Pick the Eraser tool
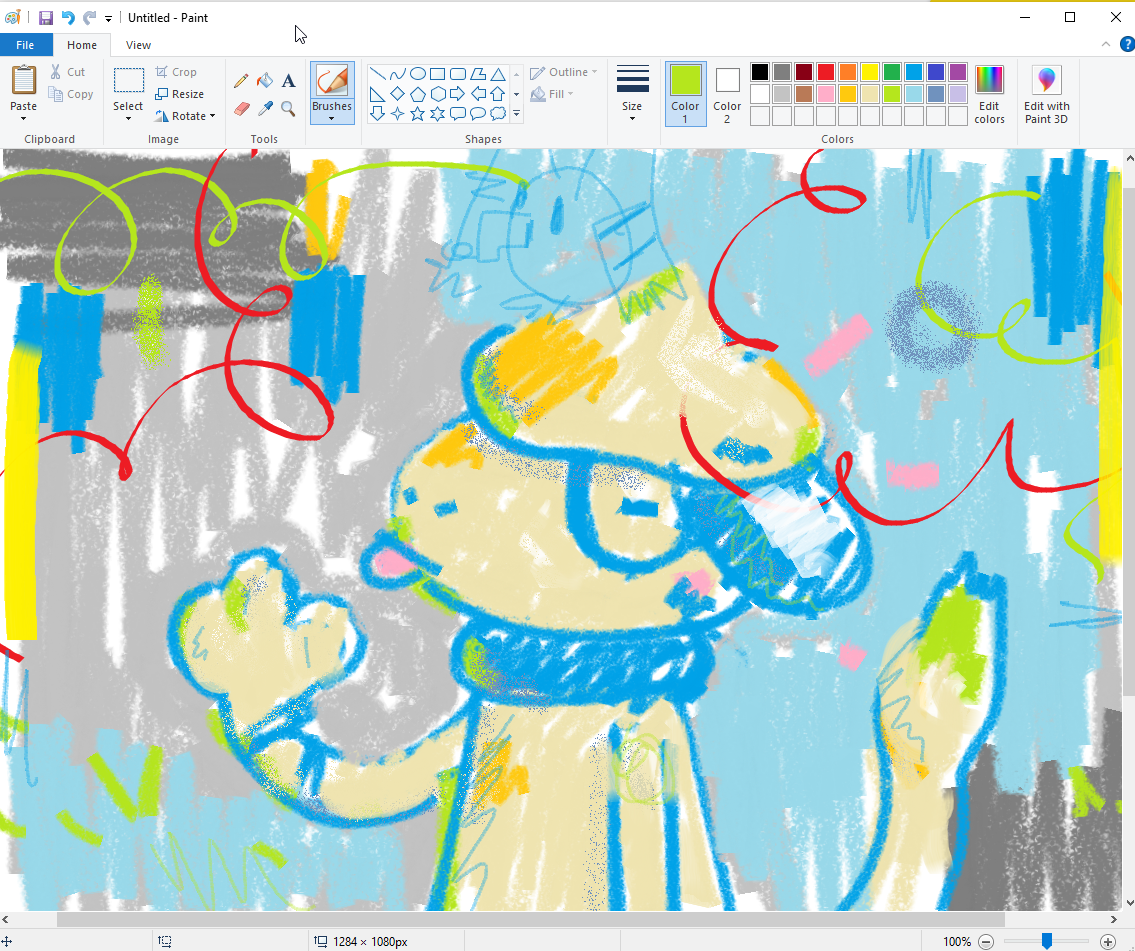The height and width of the screenshot is (951, 1135). click(x=241, y=108)
